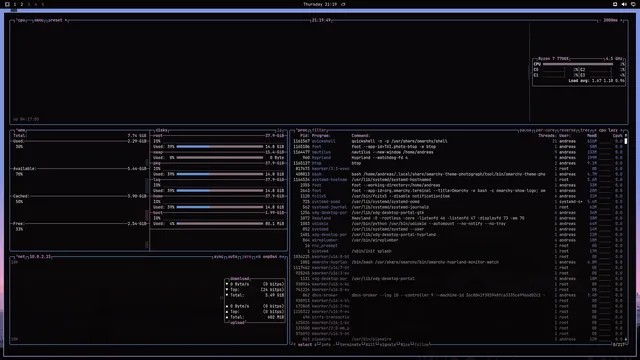Screen dimensions: 640x360
Task: Click the mem box title
Action: pos(21,130)
